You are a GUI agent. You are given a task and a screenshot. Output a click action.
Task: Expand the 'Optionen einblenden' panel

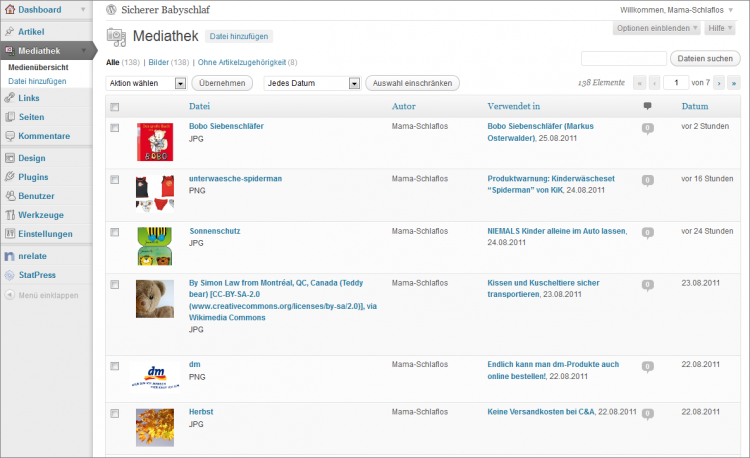[656, 28]
